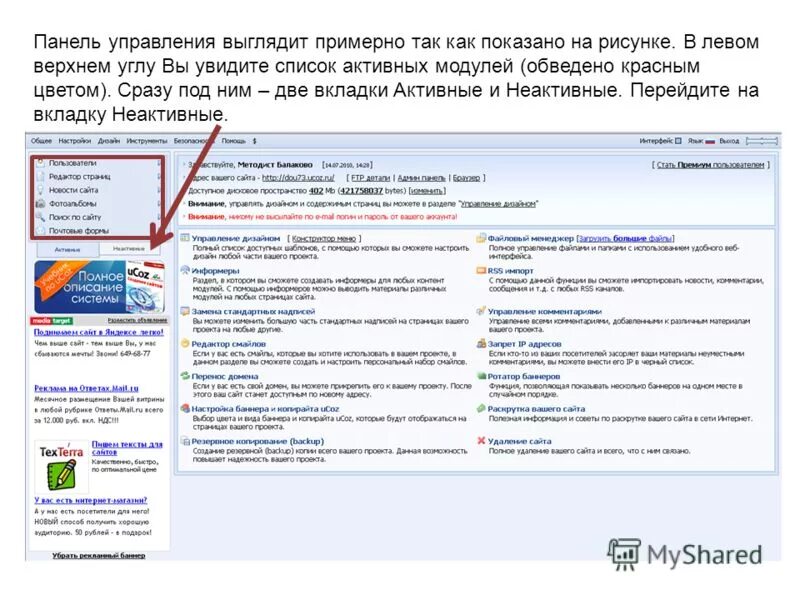This screenshot has width=800, height=600.
Task: Toggle the Интерфейс checkbox at top right
Action: [679, 140]
